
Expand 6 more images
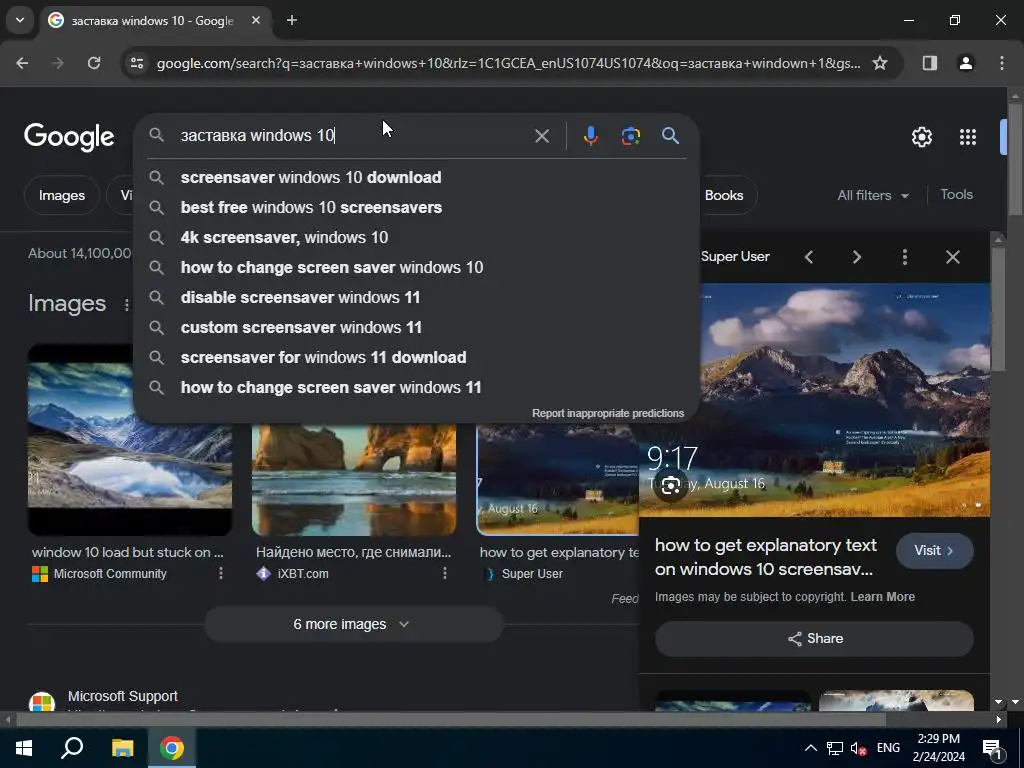354,624
